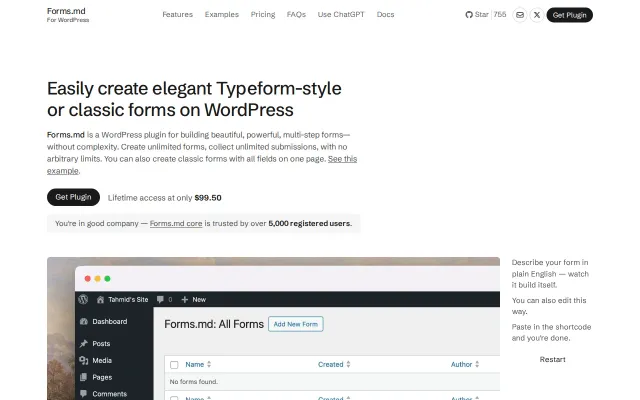Click the Pages icon in sidebar
Viewport: 640px width, 400px height.
pyautogui.click(x=84, y=377)
